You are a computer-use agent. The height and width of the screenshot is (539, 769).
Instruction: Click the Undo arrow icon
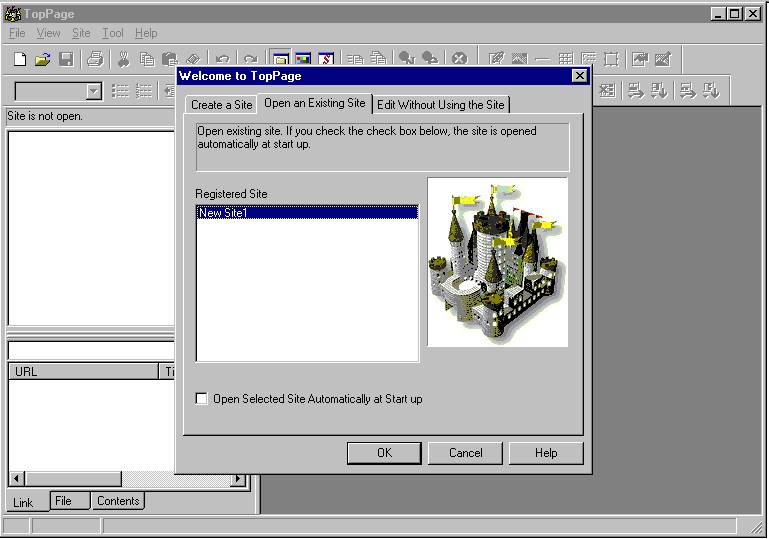click(x=222, y=59)
